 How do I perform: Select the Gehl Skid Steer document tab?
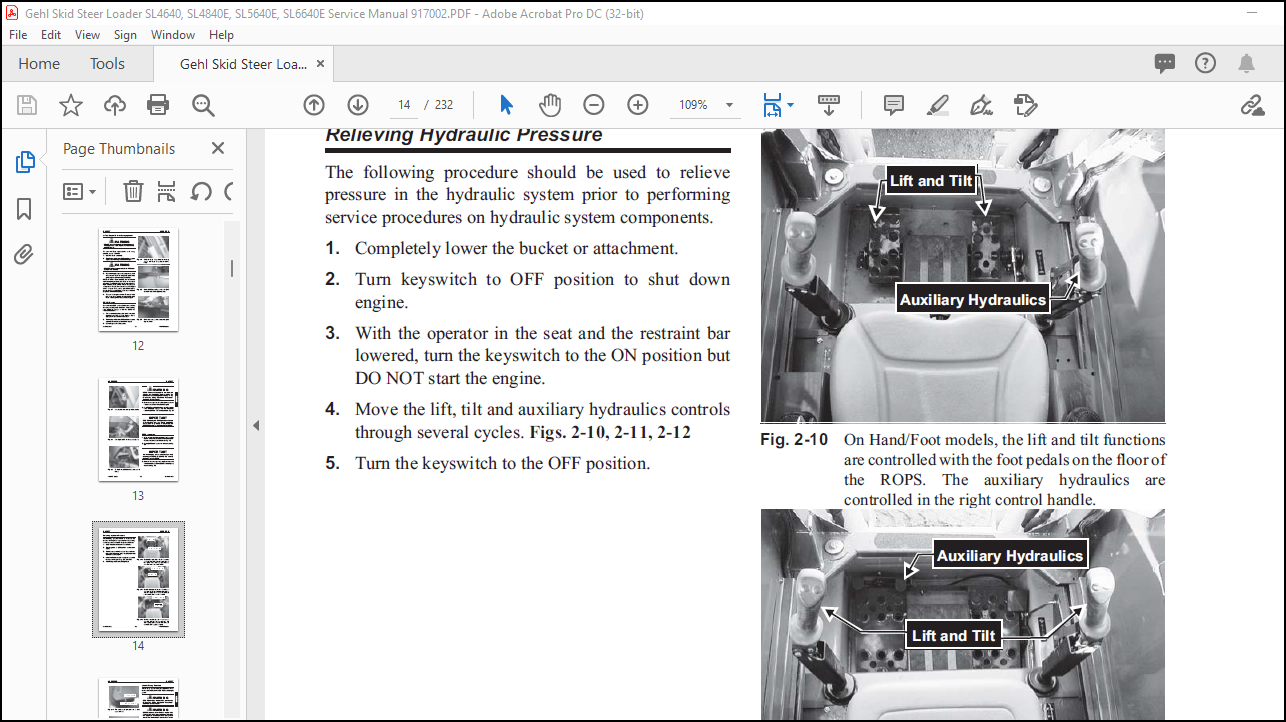[x=243, y=64]
